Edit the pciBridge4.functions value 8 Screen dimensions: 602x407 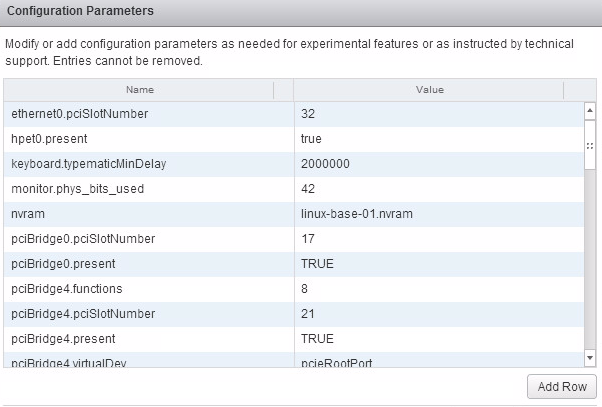click(304, 289)
